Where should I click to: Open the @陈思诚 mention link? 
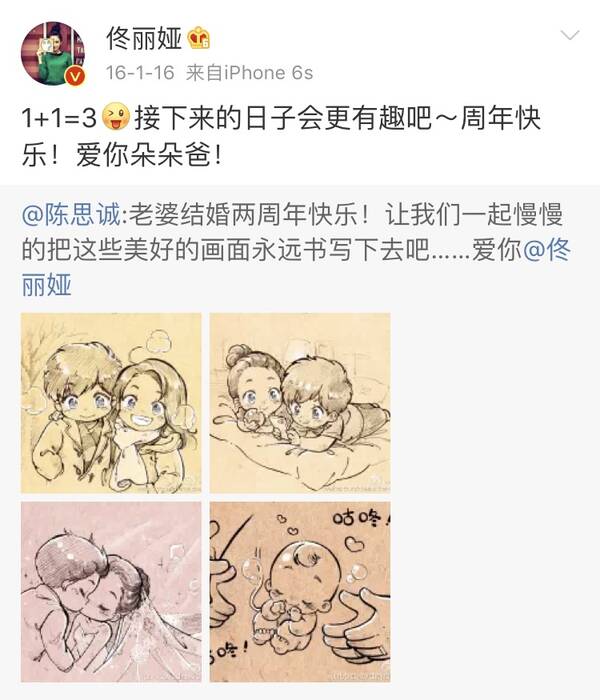coord(71,214)
